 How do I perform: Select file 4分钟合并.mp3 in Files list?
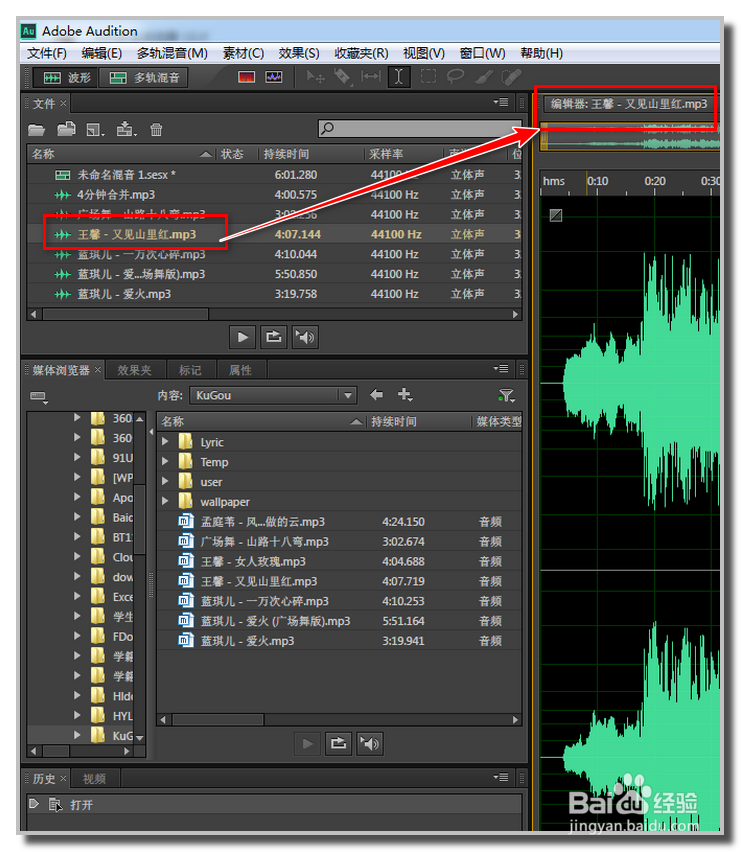[274, 195]
